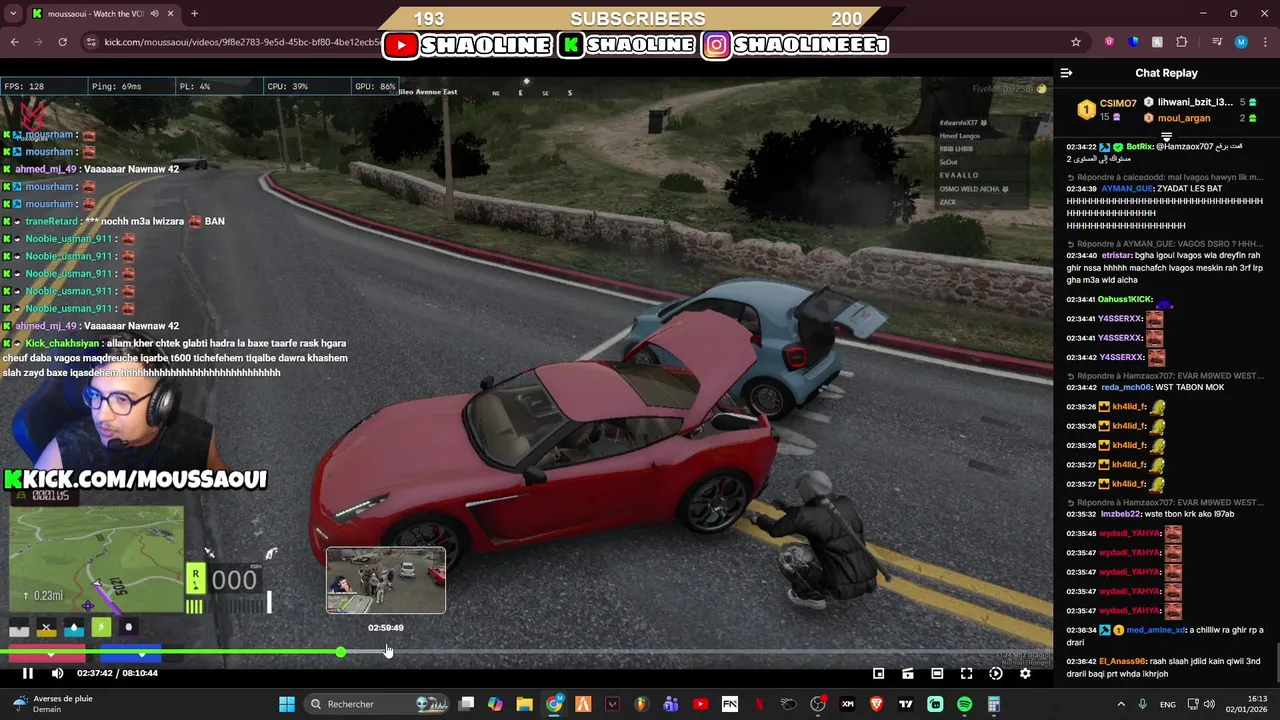Open the FN app in the taskbar
Screen dimensions: 1280x720
[x=730, y=704]
